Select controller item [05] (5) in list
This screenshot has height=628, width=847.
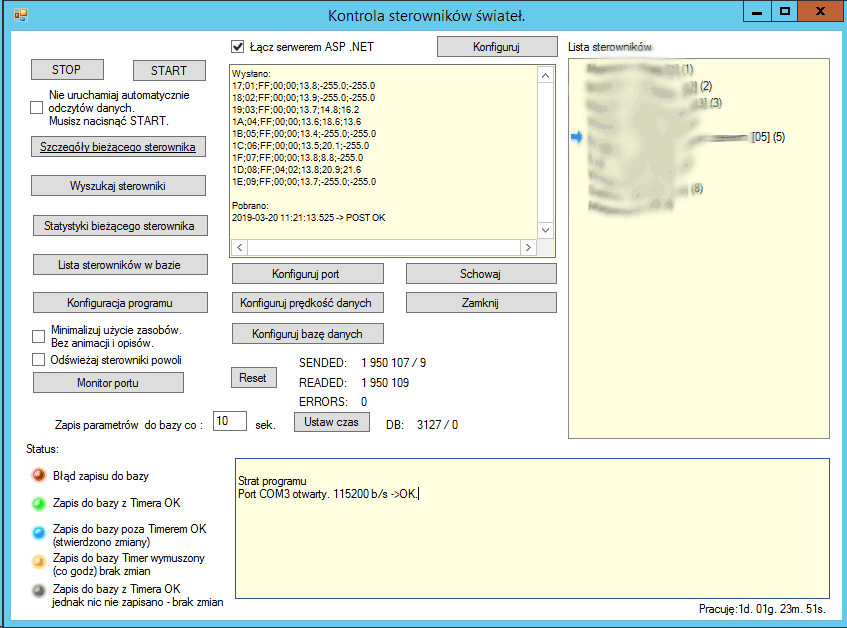[767, 137]
